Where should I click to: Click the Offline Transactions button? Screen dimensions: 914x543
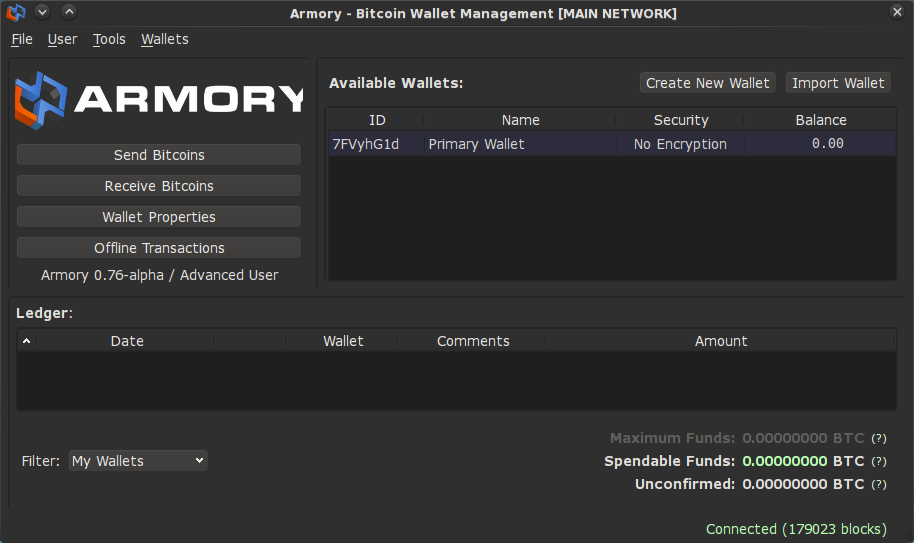[x=159, y=248]
